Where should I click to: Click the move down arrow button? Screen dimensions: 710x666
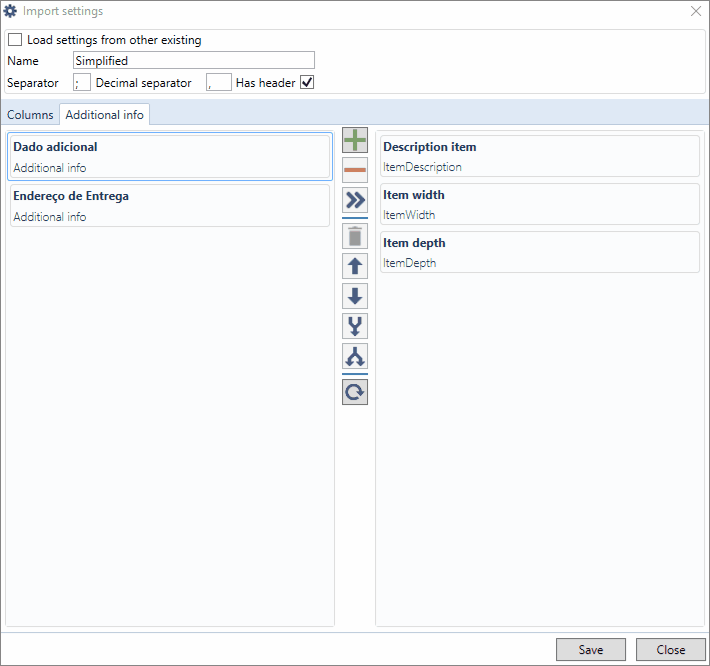[x=355, y=296]
